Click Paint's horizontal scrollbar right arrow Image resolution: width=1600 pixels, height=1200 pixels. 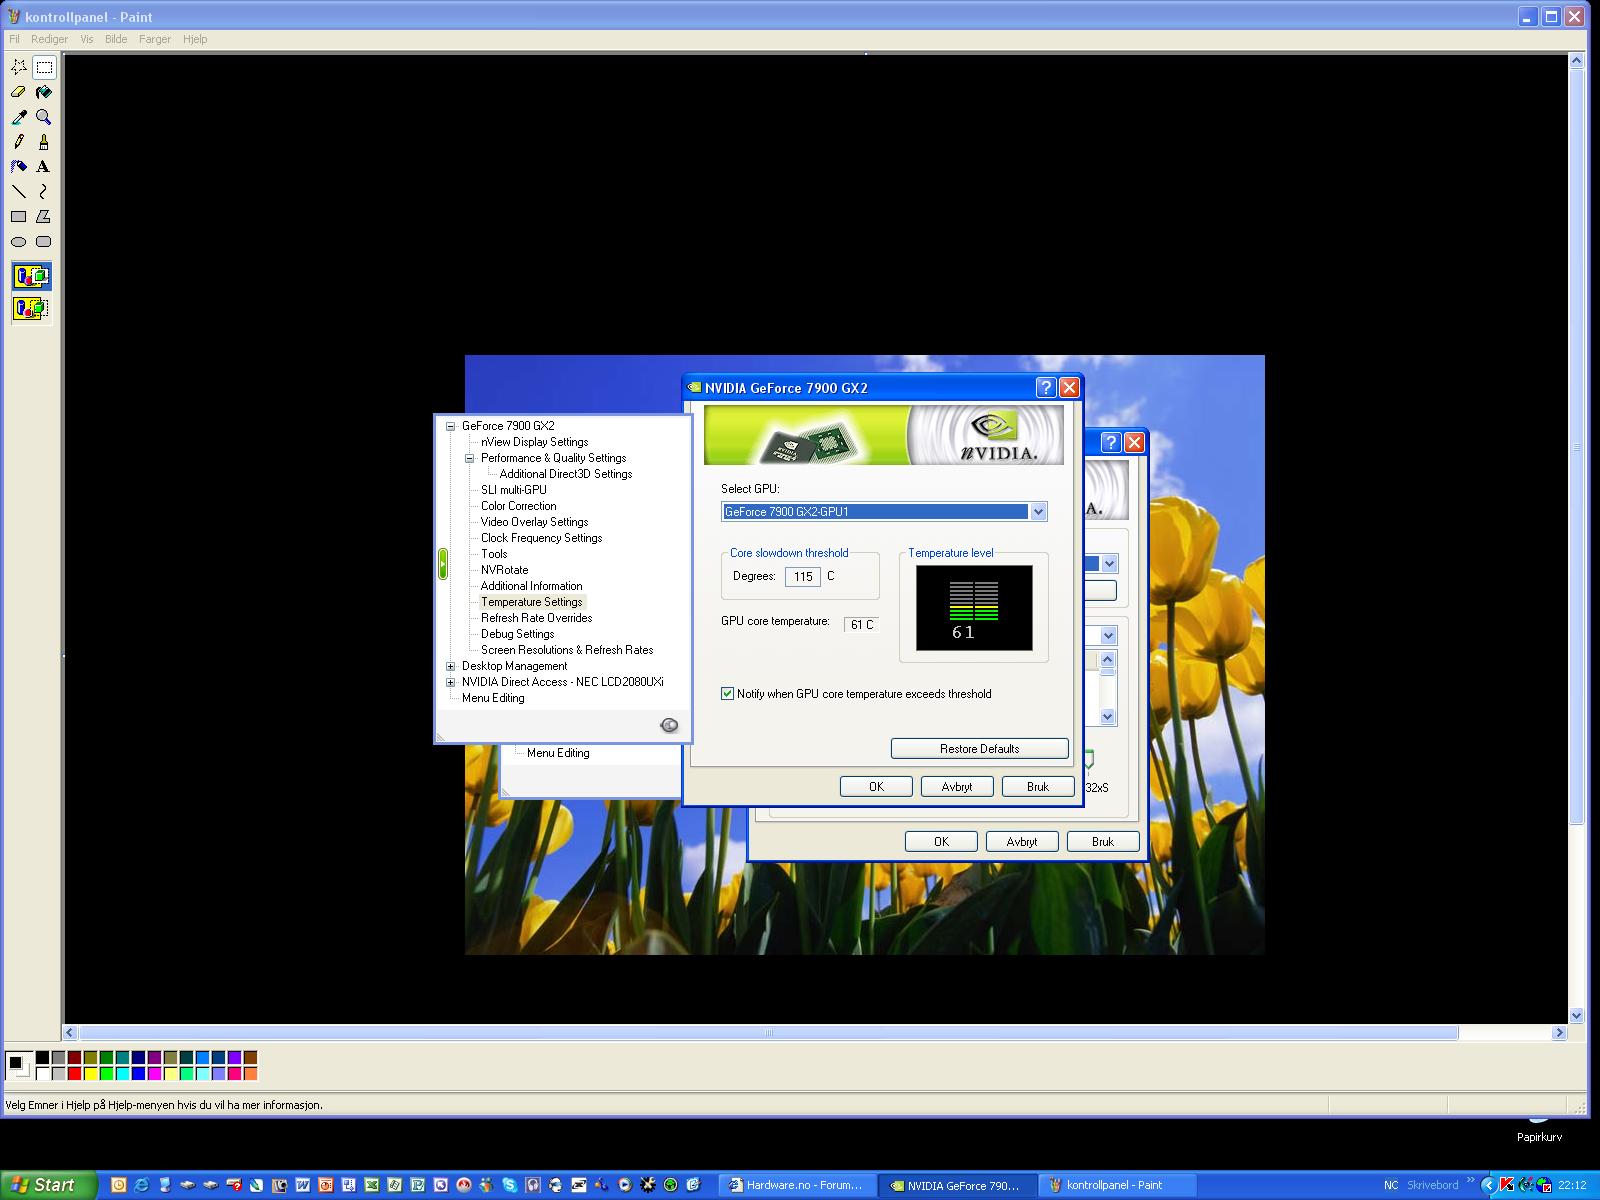(x=1559, y=1033)
